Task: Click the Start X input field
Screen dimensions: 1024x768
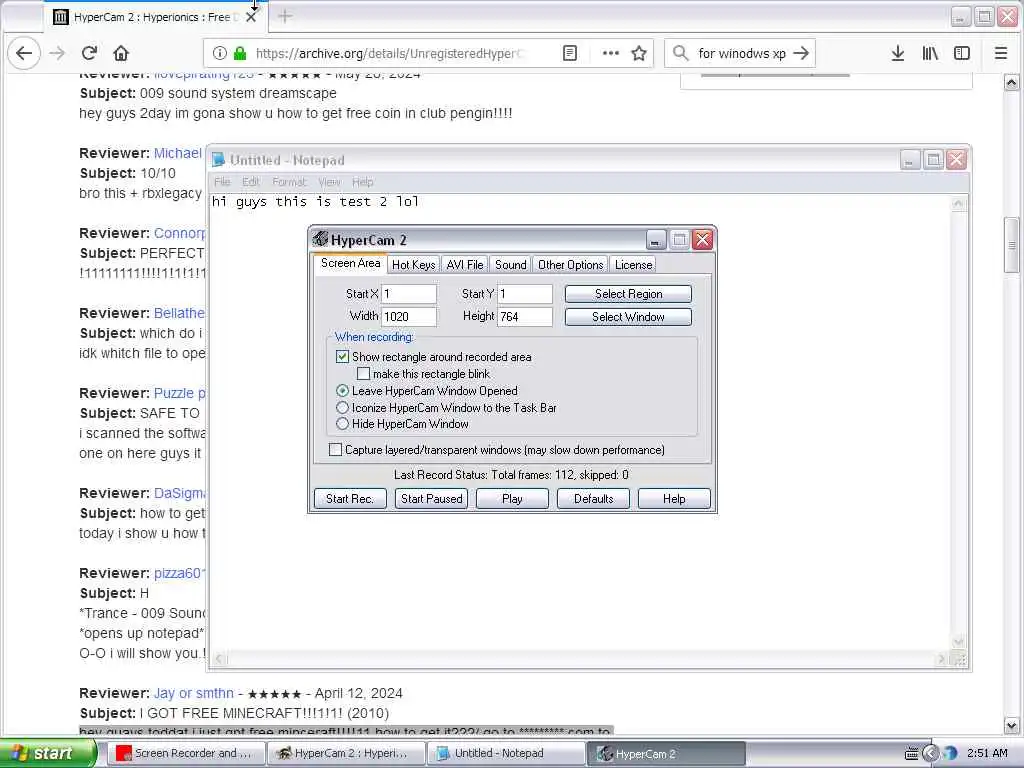Action: point(409,294)
